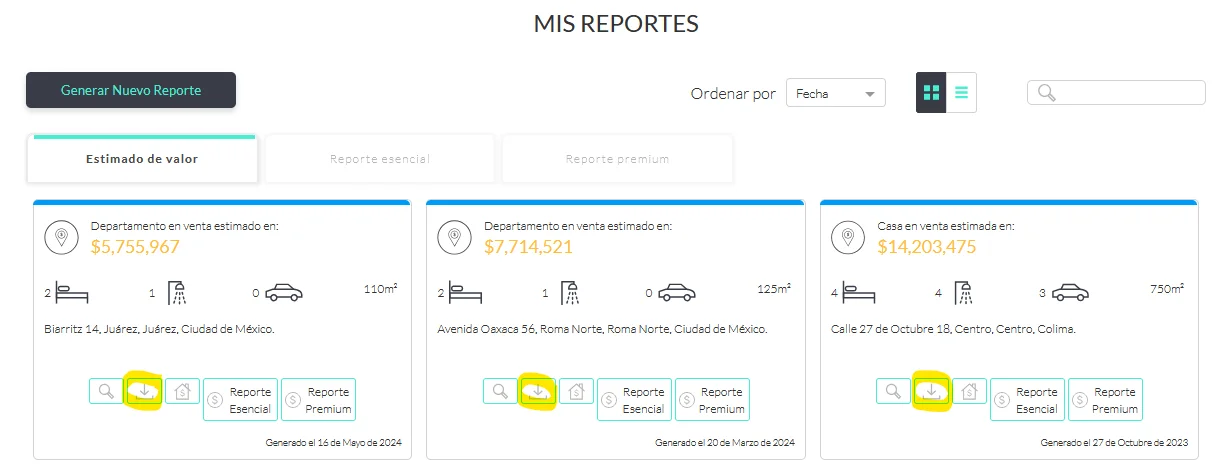Switch to grid view layout
Image resolution: width=1231 pixels, height=475 pixels.
(931, 93)
